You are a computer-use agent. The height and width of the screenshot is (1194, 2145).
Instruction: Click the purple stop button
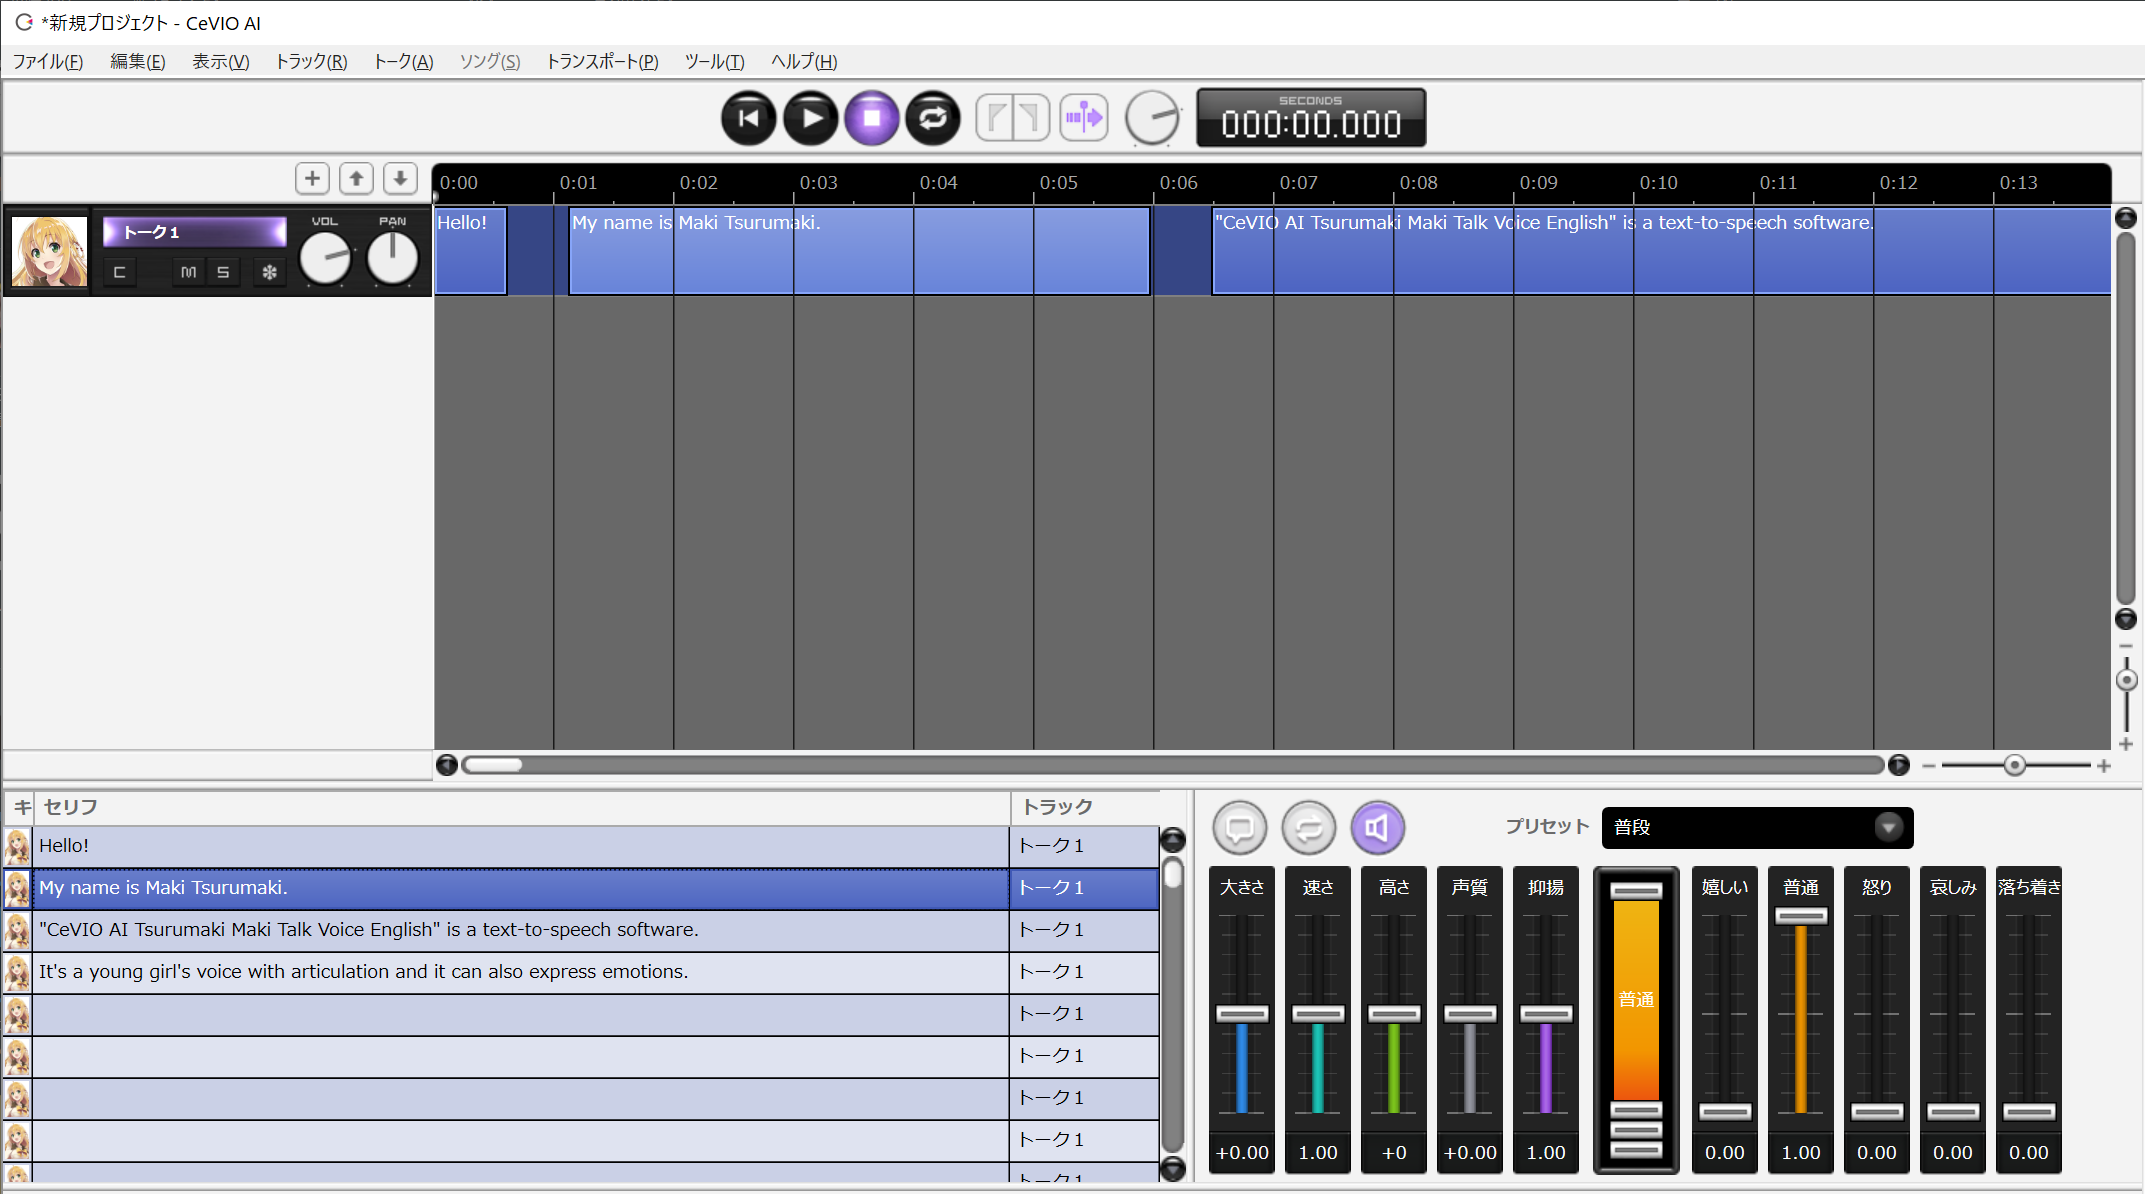[x=872, y=118]
